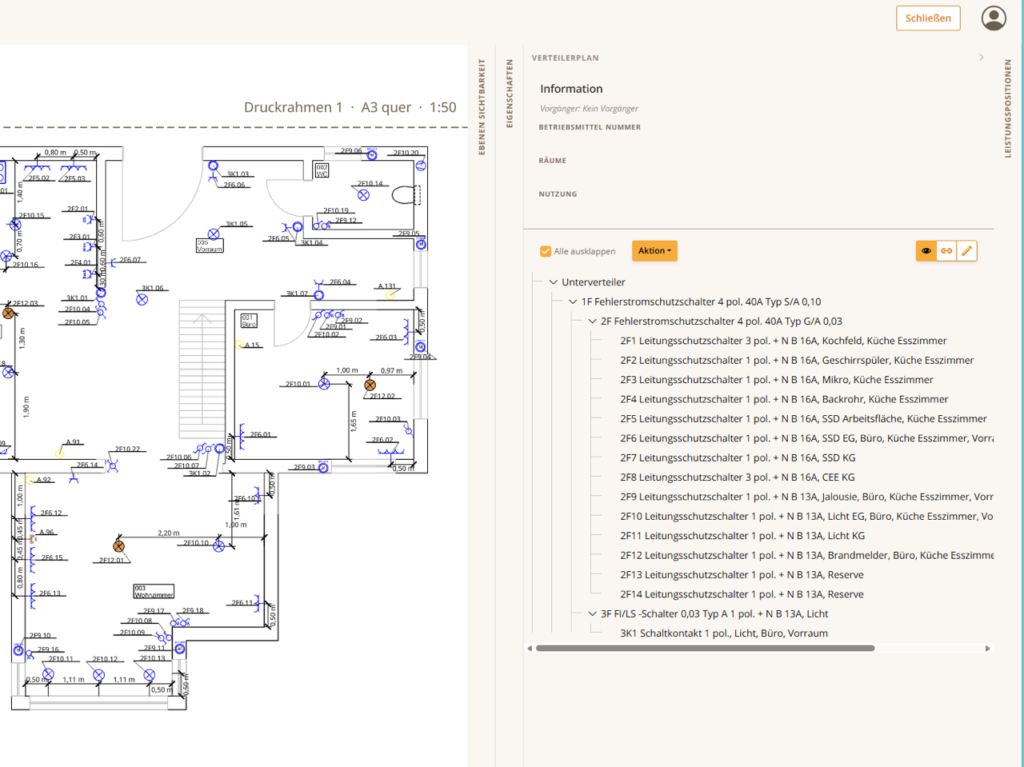This screenshot has width=1024, height=767.
Task: Open the Ebenen Sichtbarkeit side tab
Action: [482, 107]
